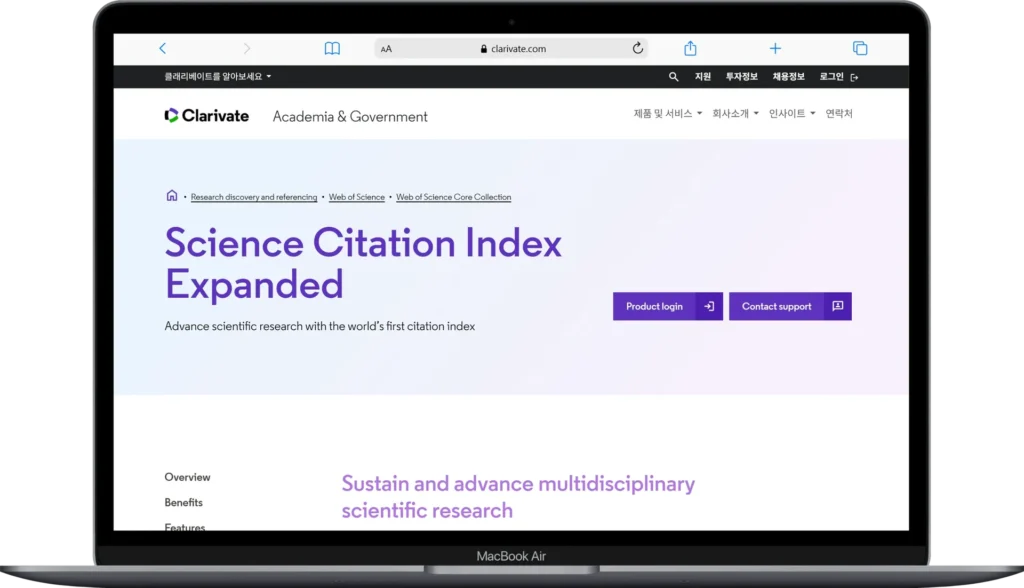Image resolution: width=1024 pixels, height=588 pixels.
Task: Go to home via breadcrumb house icon
Action: pyautogui.click(x=172, y=195)
